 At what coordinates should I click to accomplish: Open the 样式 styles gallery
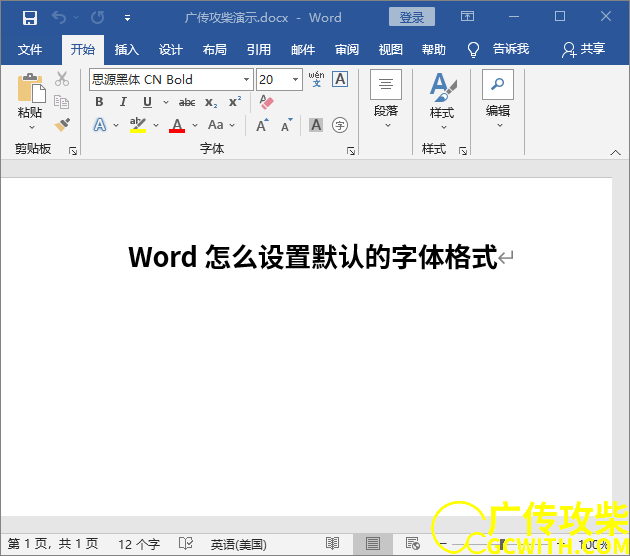click(x=442, y=100)
